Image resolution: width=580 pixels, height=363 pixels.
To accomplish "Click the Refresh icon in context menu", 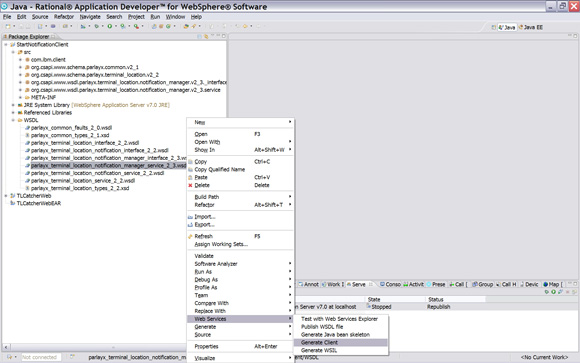I will pyautogui.click(x=190, y=236).
